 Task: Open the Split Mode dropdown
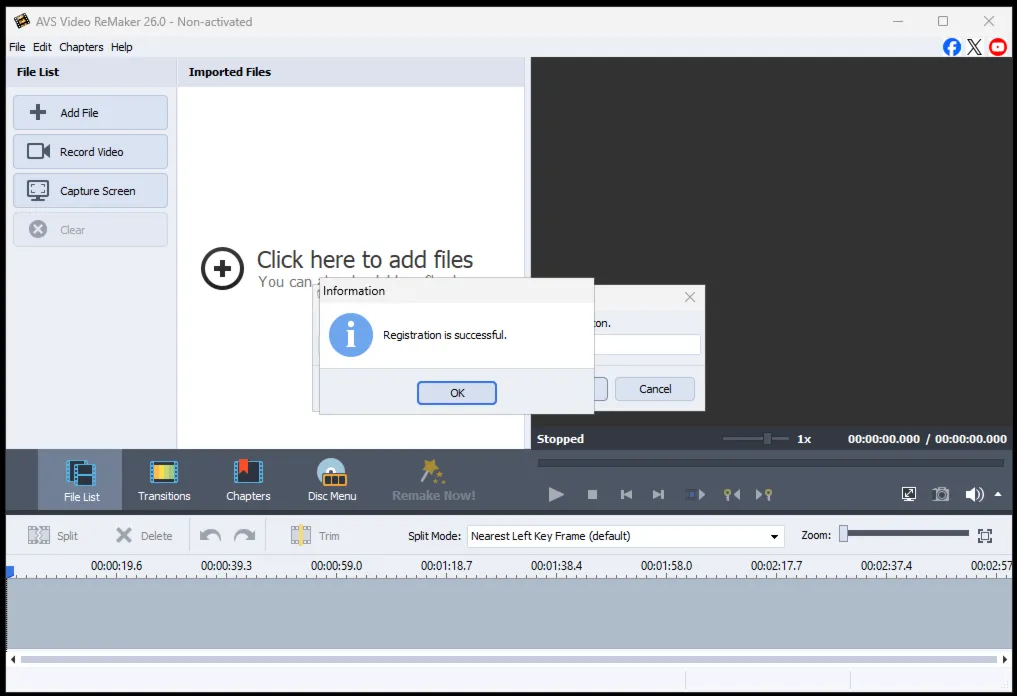click(x=625, y=536)
